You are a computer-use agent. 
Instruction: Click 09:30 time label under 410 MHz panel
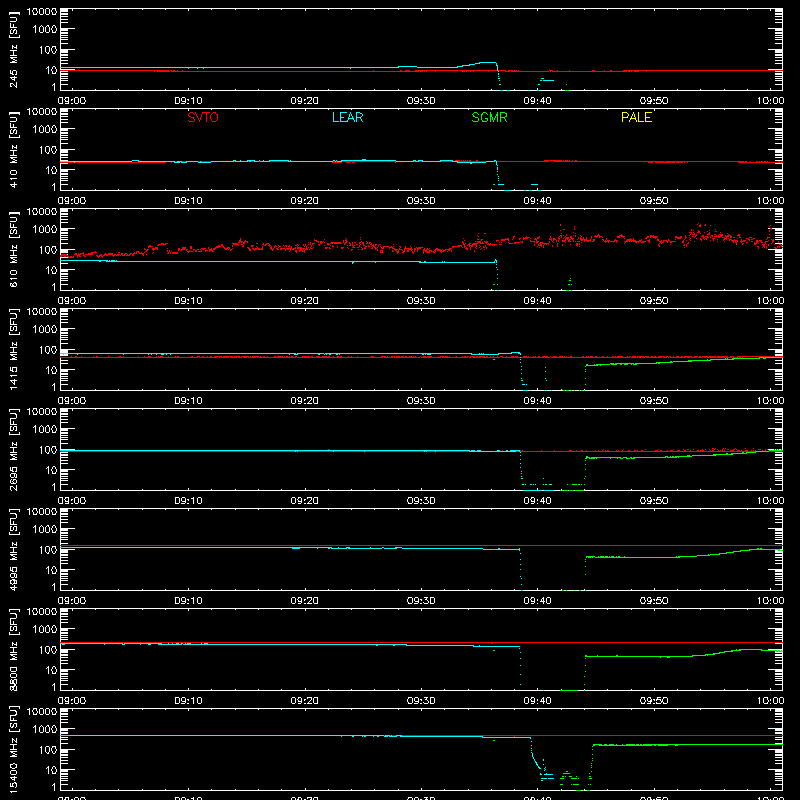(421, 201)
